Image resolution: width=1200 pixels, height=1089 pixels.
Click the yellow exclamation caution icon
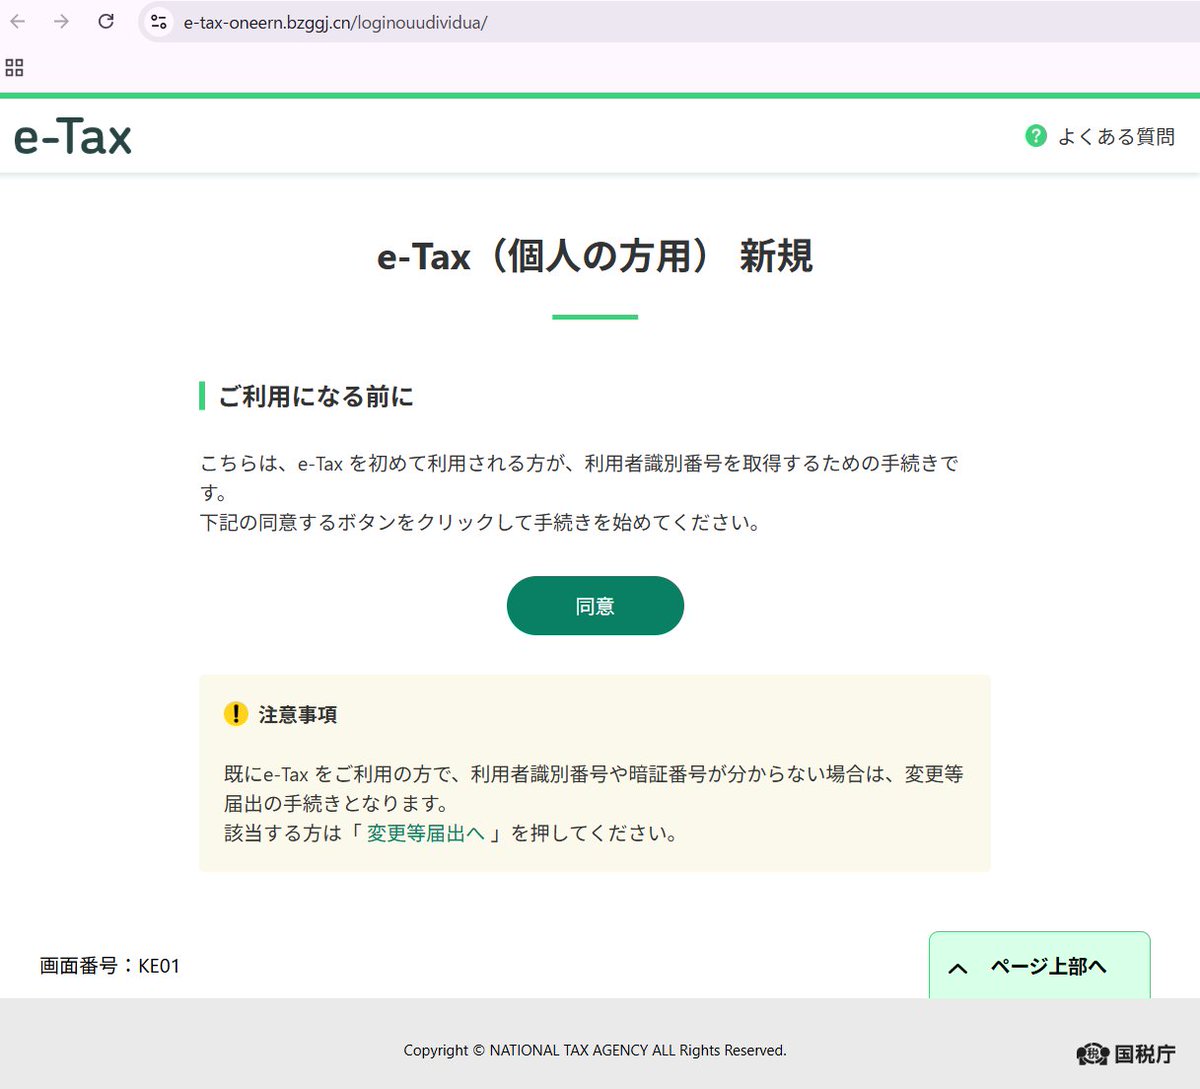[x=235, y=713]
